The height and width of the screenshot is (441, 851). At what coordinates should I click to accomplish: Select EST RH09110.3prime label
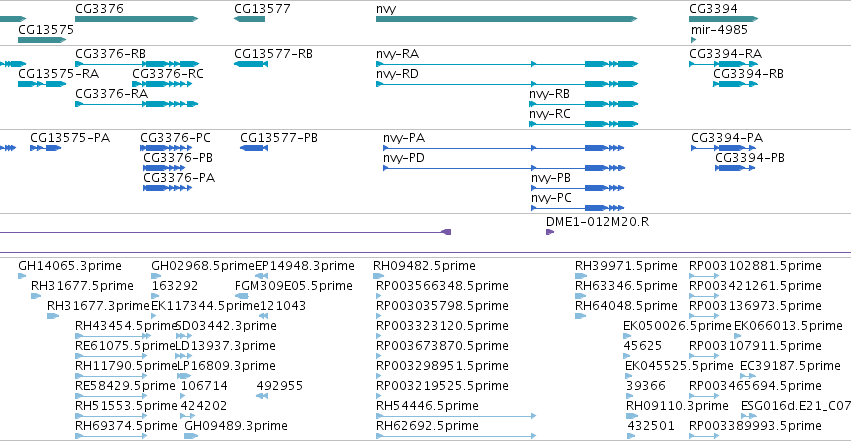point(677,406)
